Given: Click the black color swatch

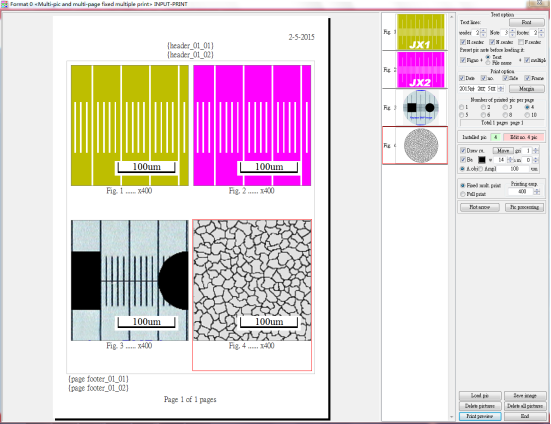Looking at the screenshot, I should [x=481, y=160].
